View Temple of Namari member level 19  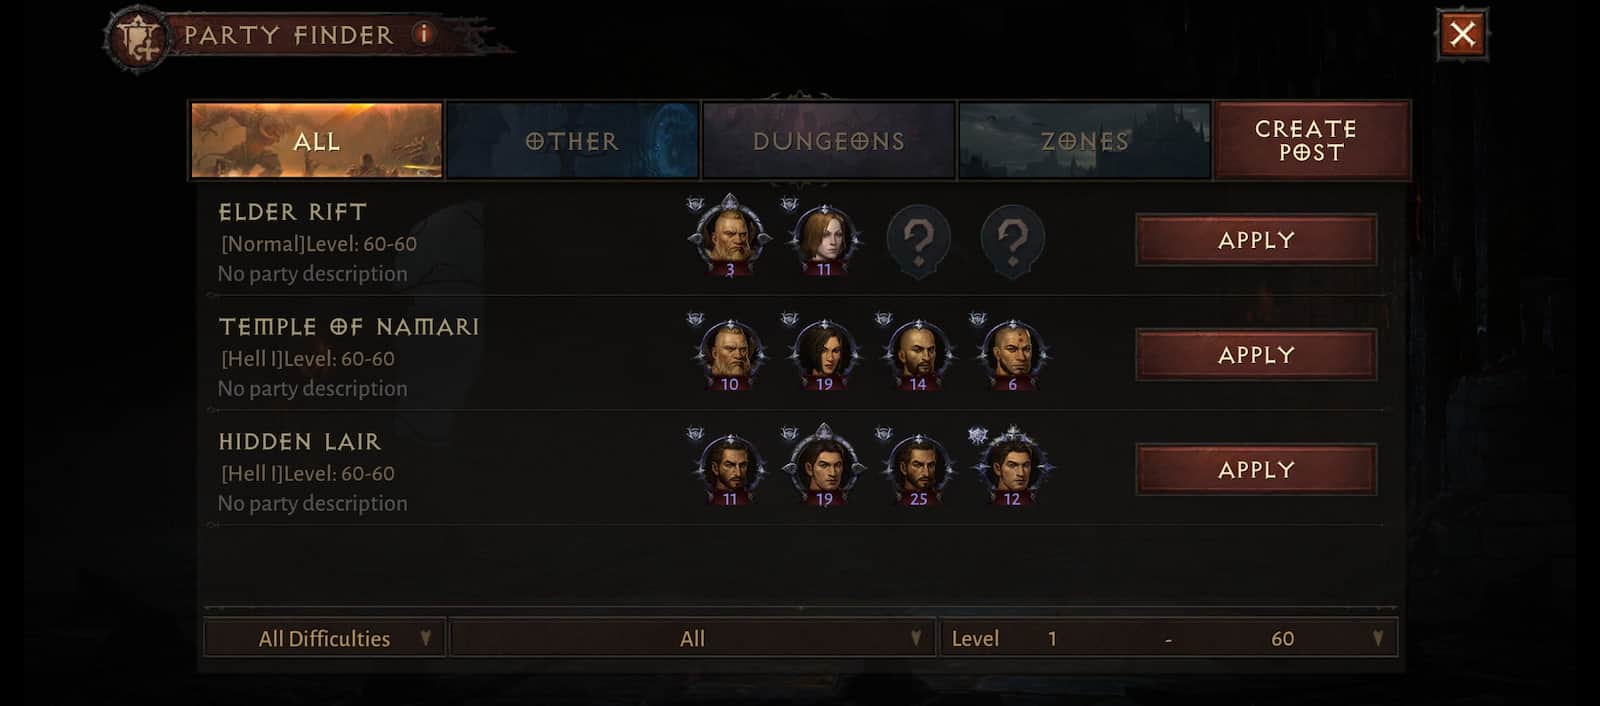point(824,354)
